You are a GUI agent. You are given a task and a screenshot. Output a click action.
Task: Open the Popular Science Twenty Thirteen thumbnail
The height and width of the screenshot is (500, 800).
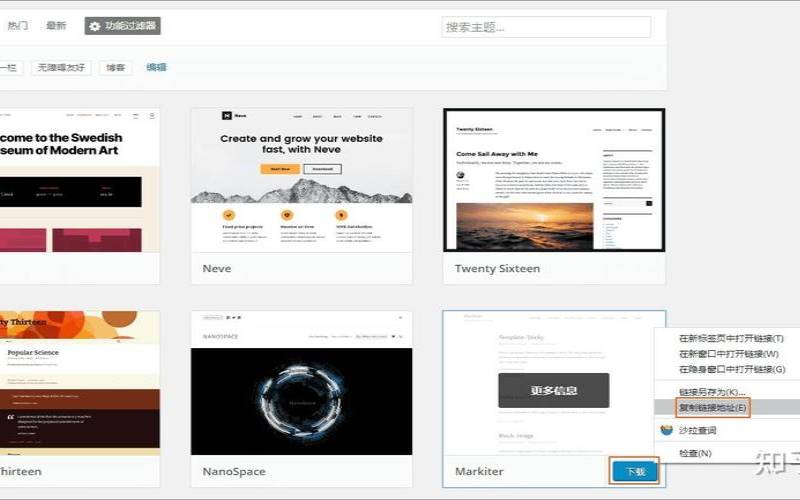(x=80, y=383)
